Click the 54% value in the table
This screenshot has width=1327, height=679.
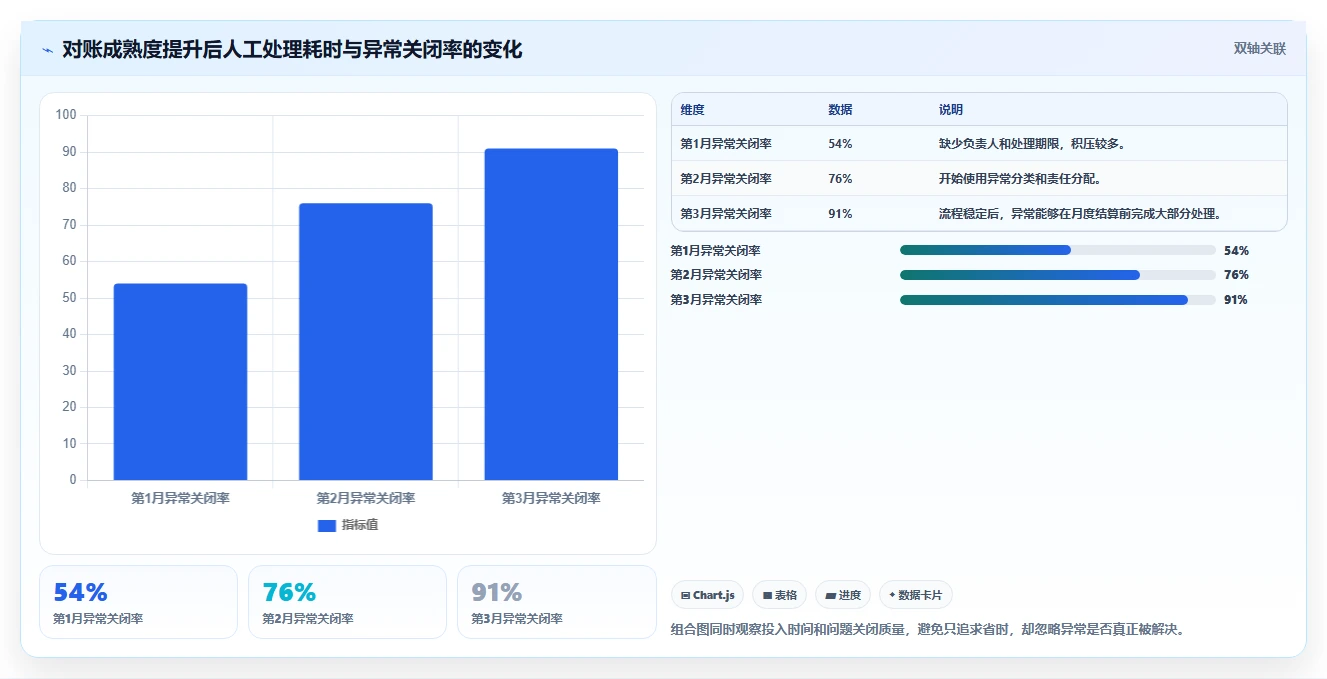coord(840,144)
